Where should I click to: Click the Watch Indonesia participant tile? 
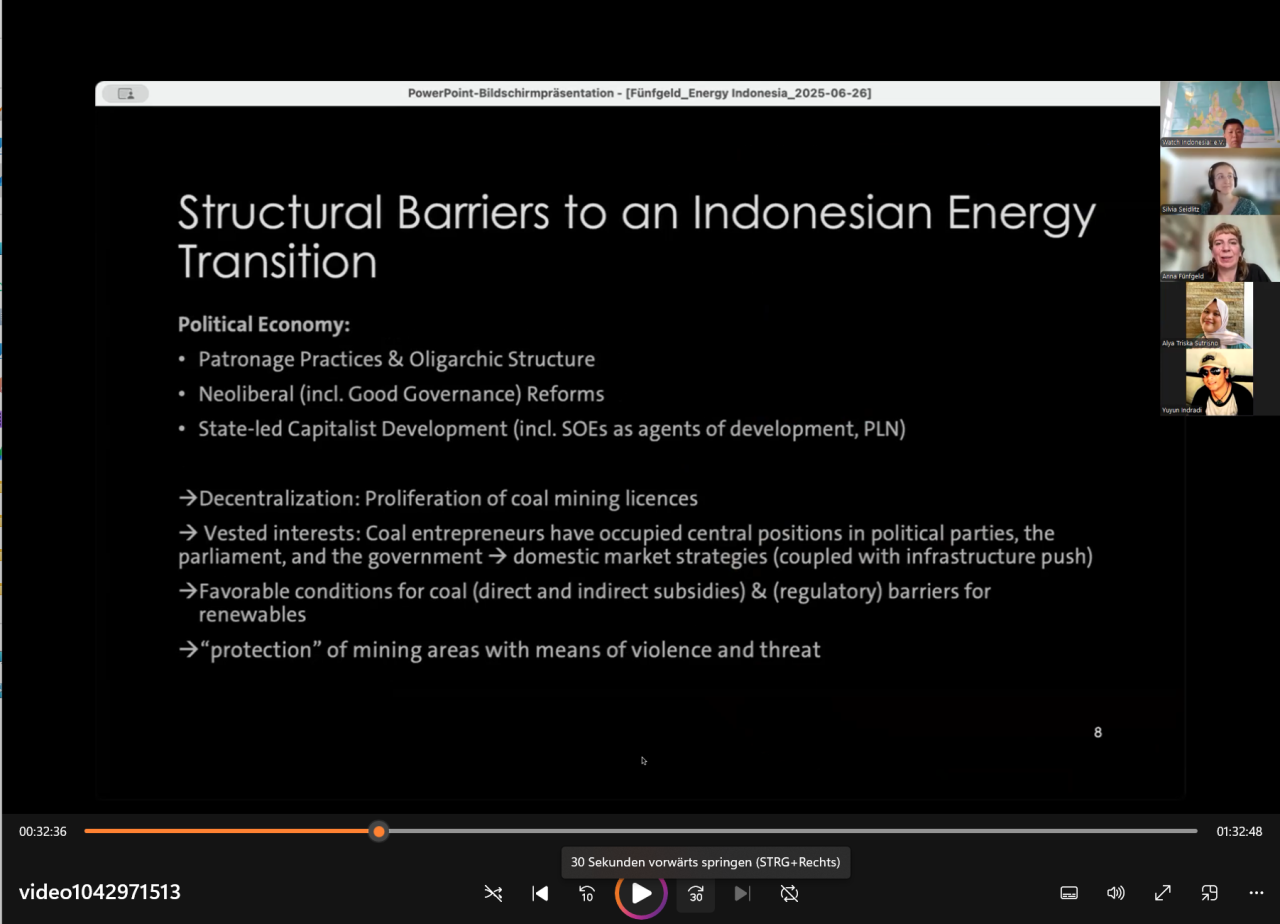point(1219,115)
